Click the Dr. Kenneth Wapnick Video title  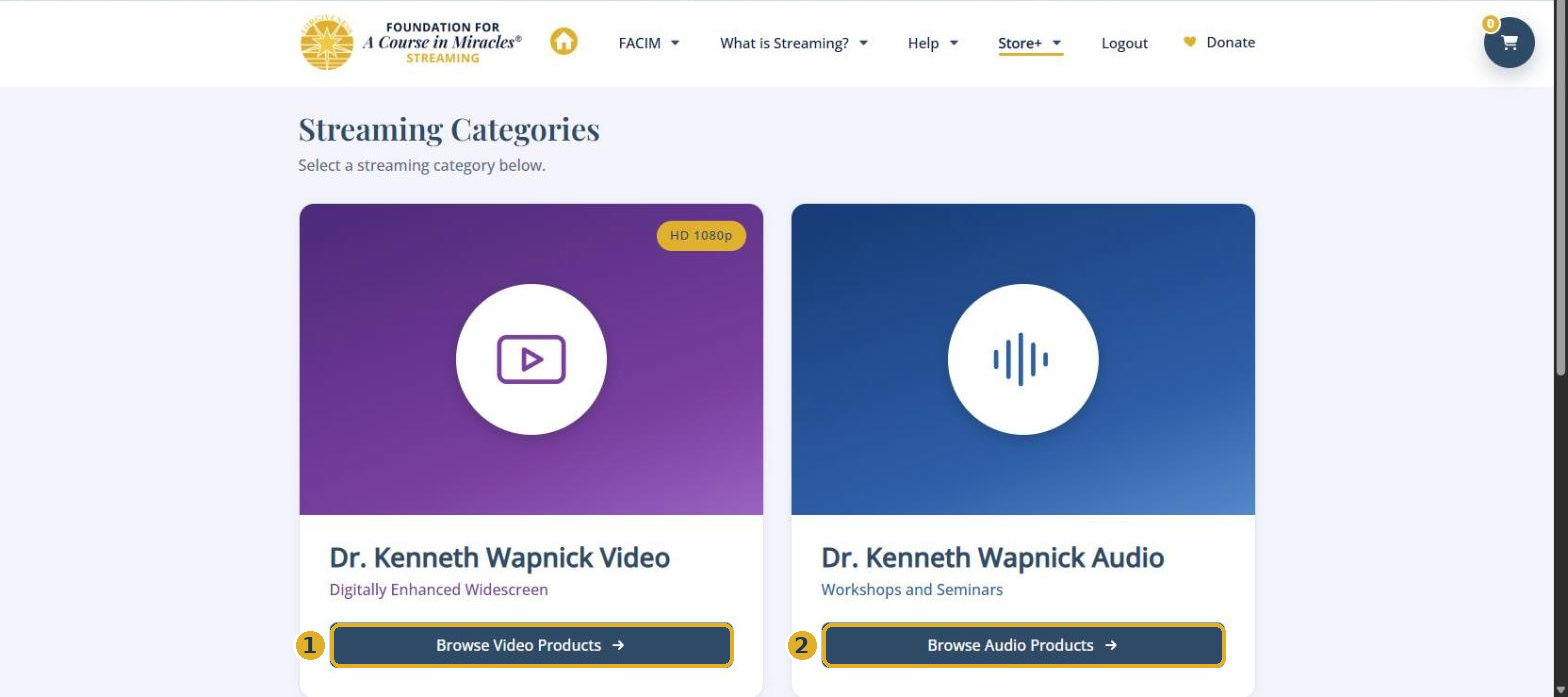coord(500,557)
